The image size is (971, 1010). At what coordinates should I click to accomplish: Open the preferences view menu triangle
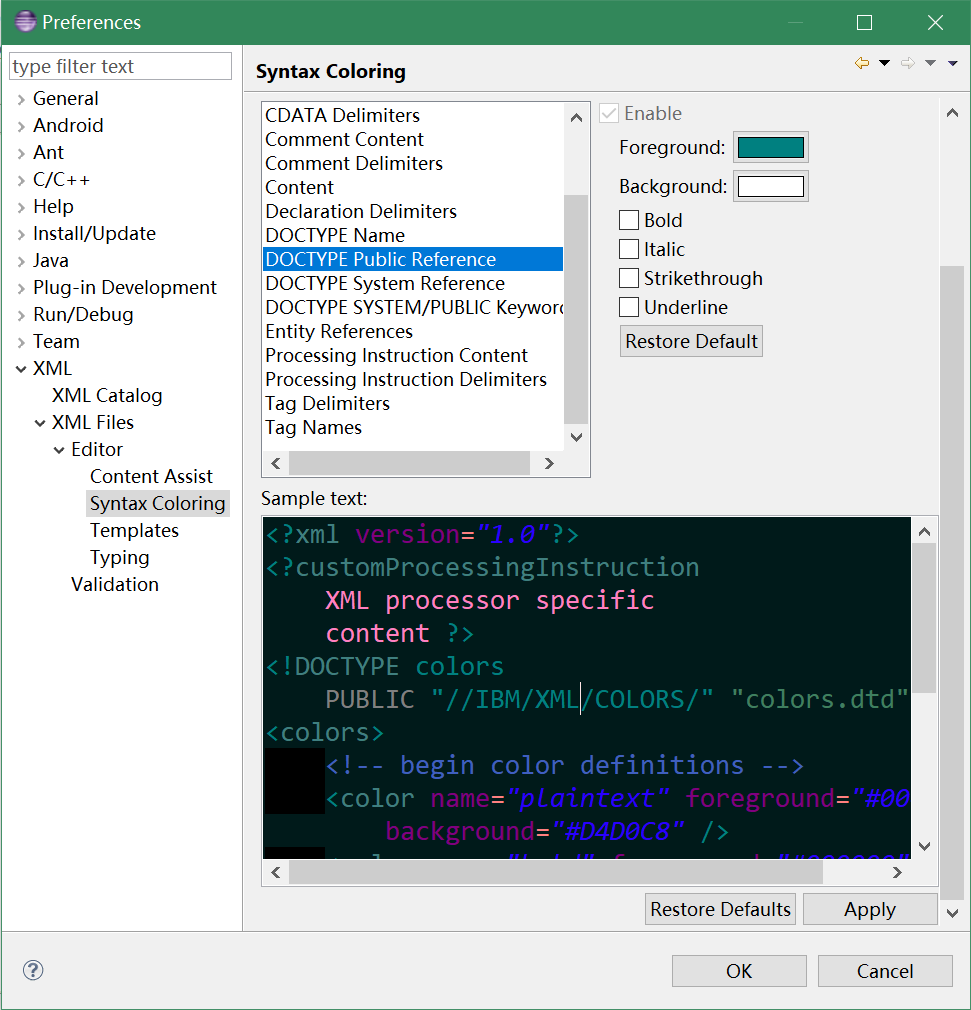coord(952,64)
